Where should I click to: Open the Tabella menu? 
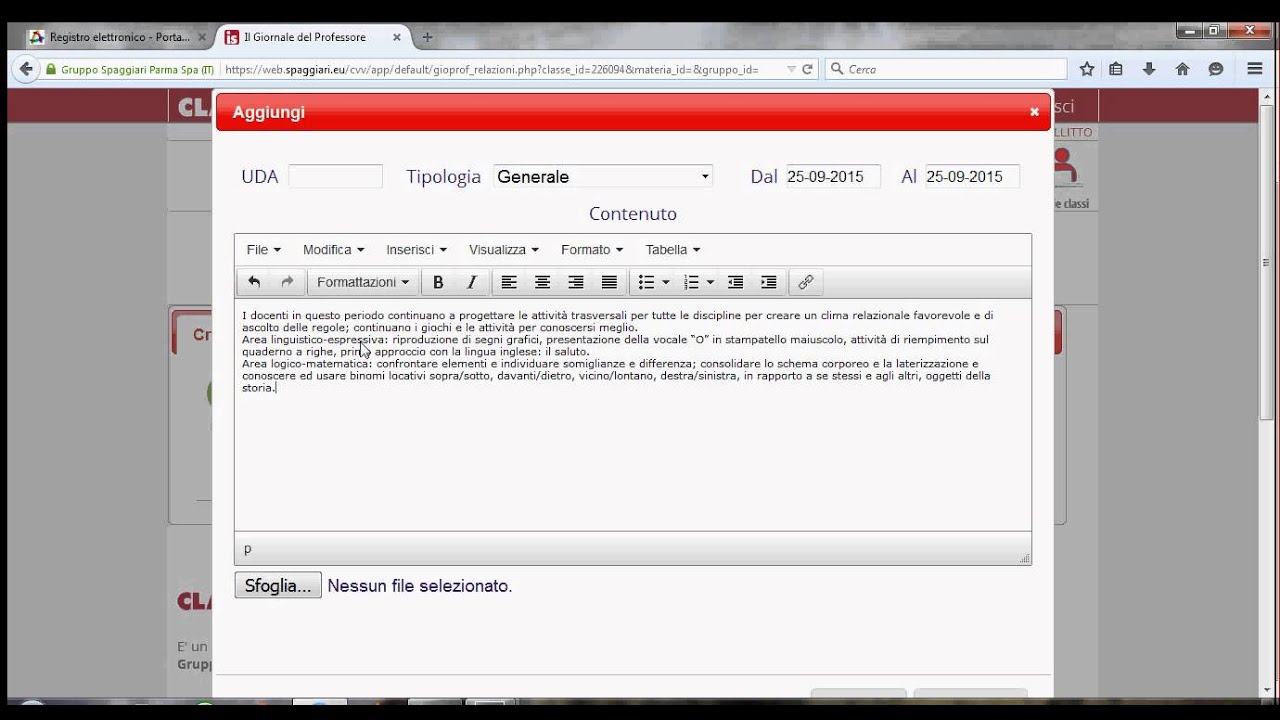pos(672,250)
